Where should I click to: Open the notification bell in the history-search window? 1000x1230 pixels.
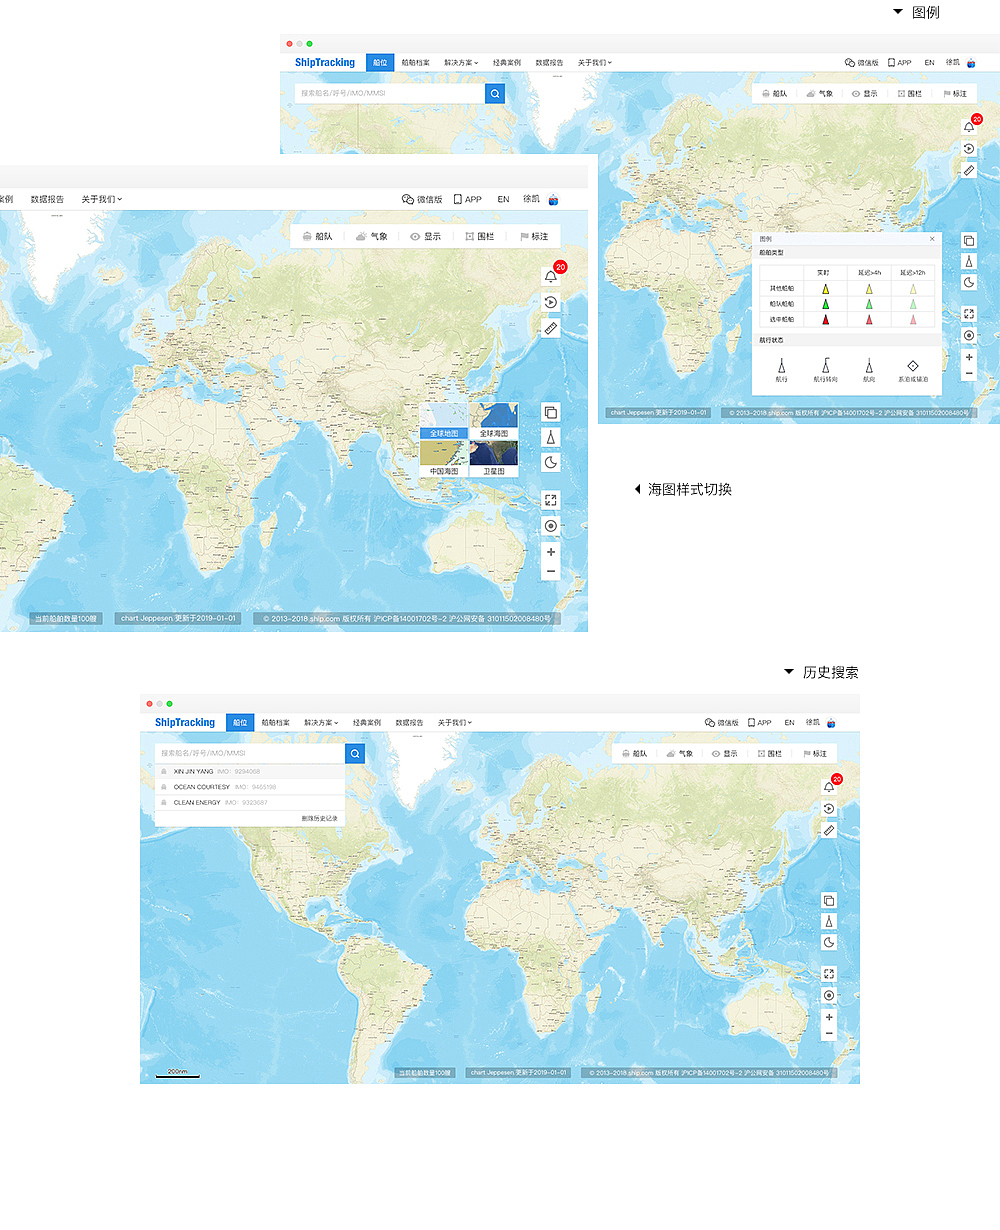829,787
